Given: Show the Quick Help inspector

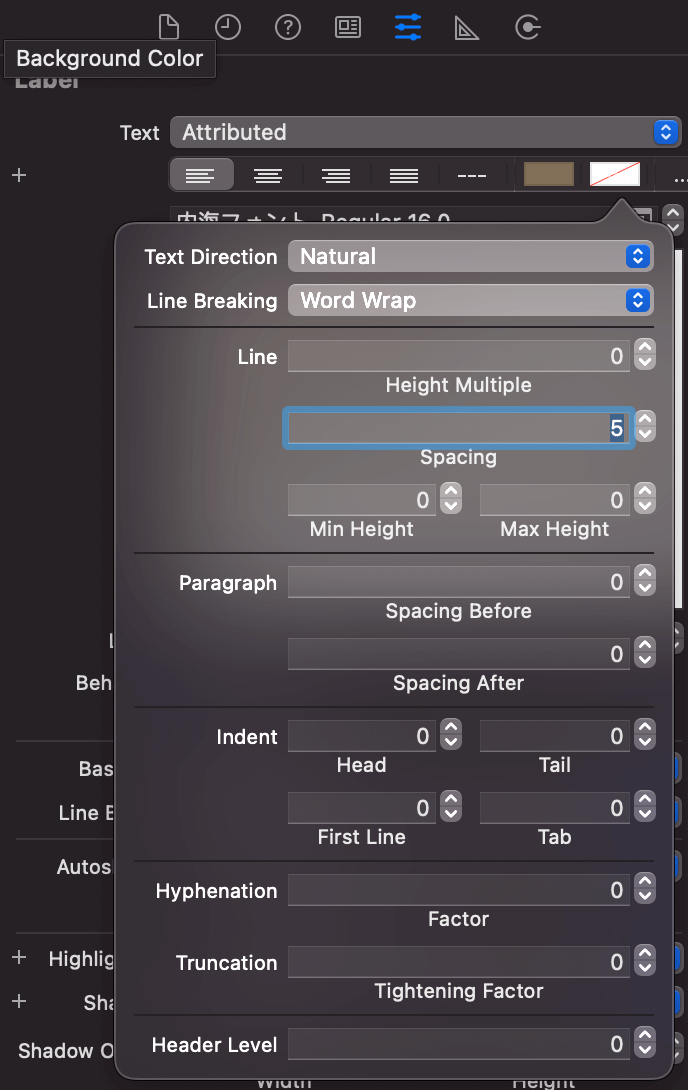Looking at the screenshot, I should (288, 27).
